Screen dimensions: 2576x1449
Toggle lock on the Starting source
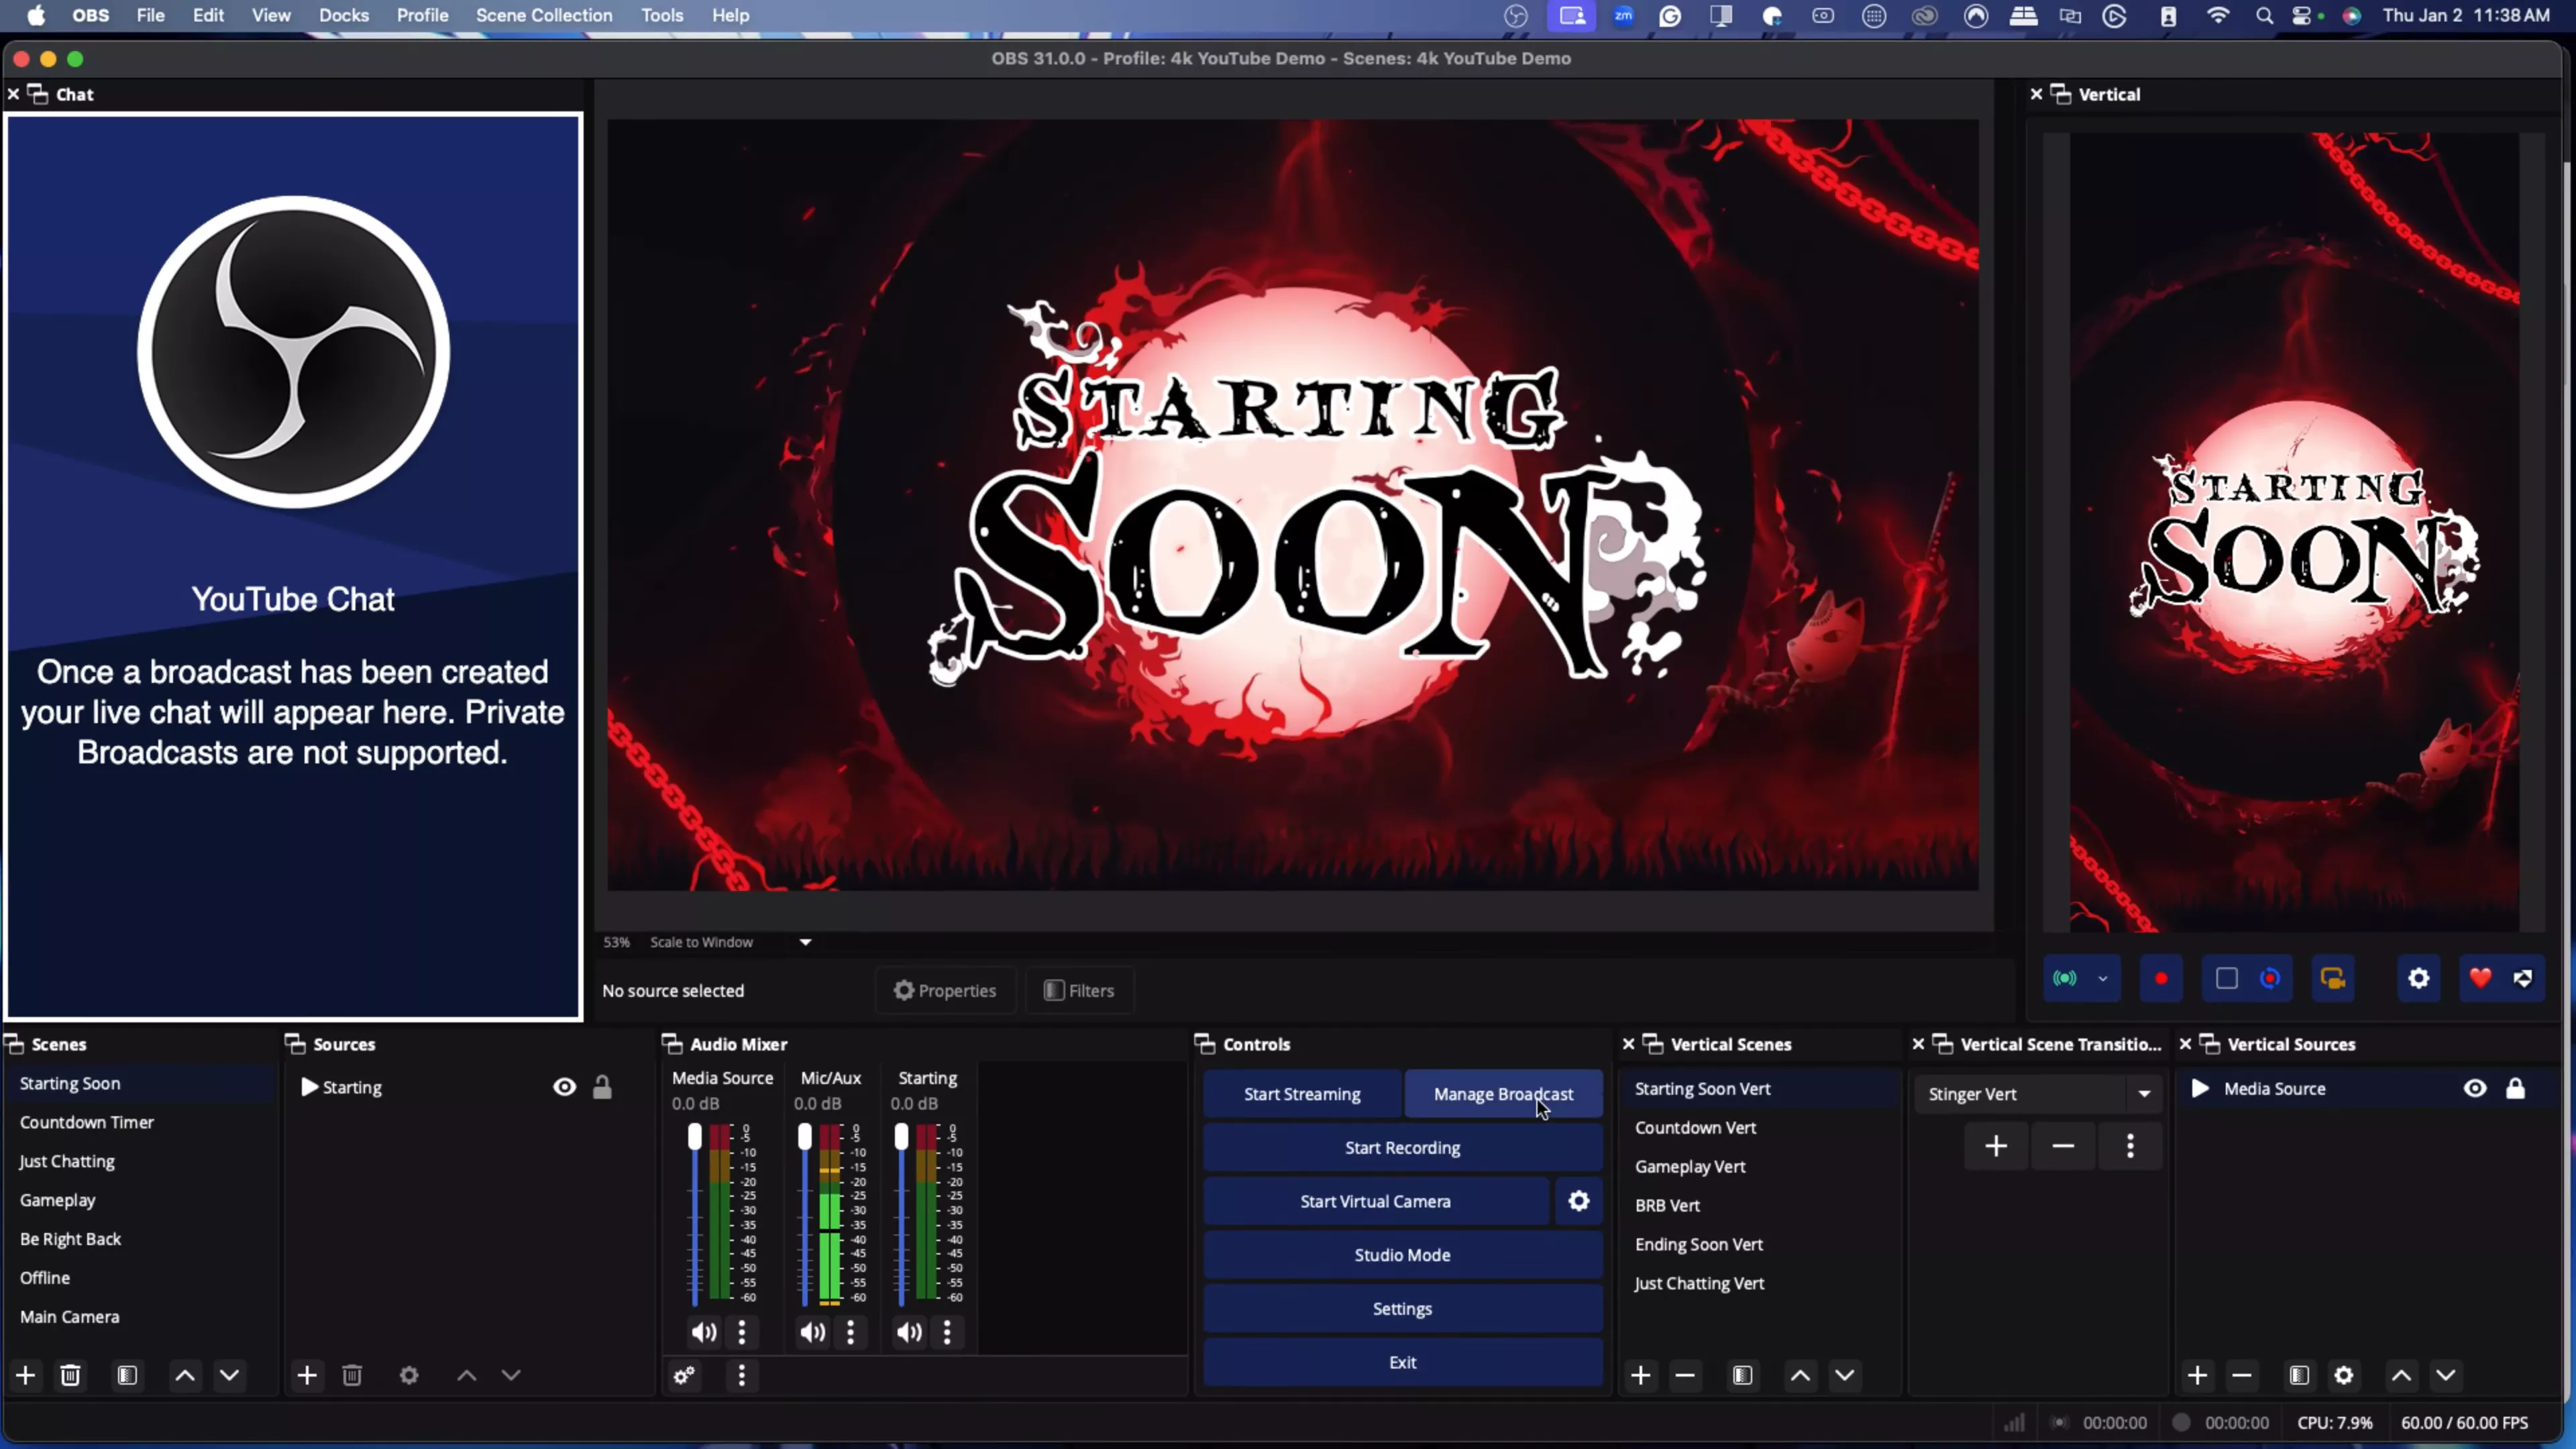[x=602, y=1087]
